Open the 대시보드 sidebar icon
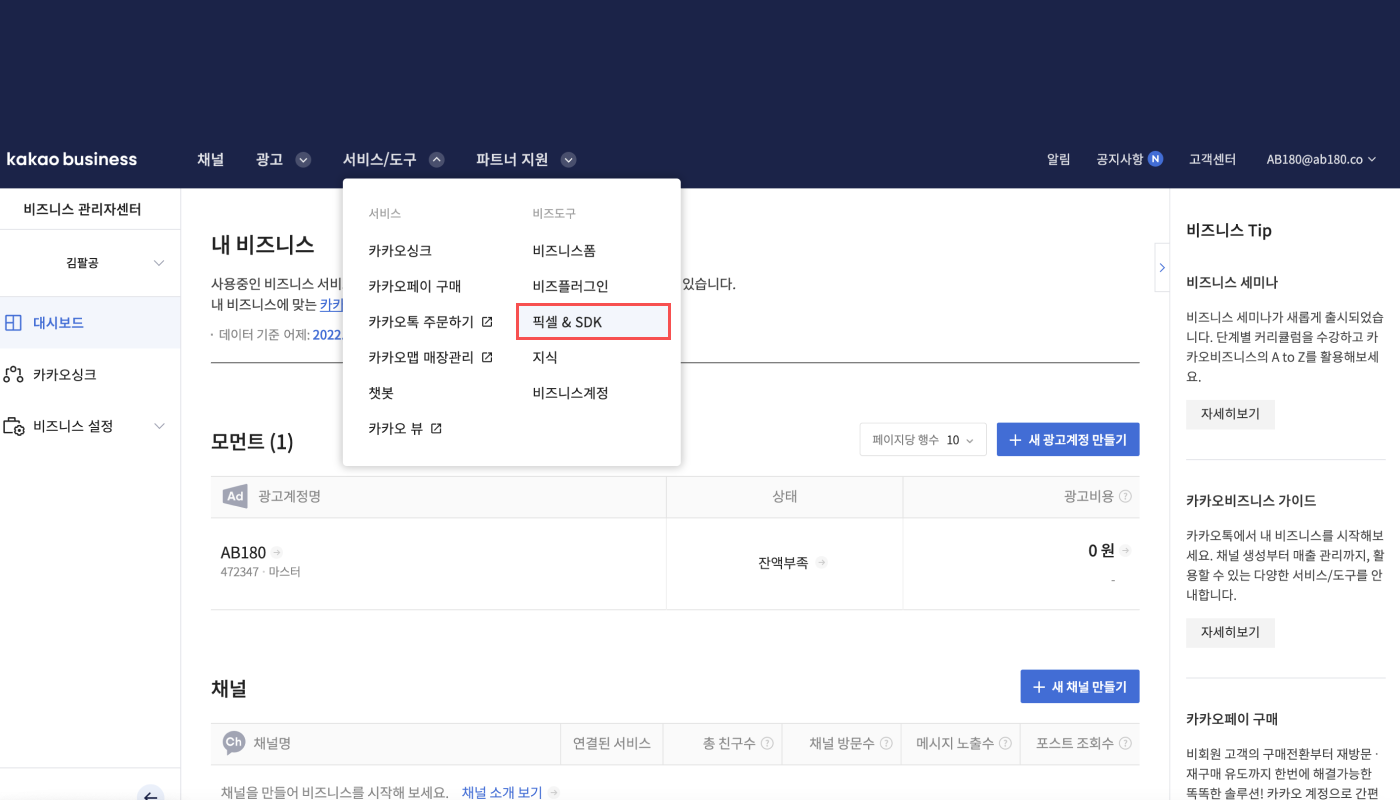Screen dimensions: 1400x800 [x=13, y=323]
